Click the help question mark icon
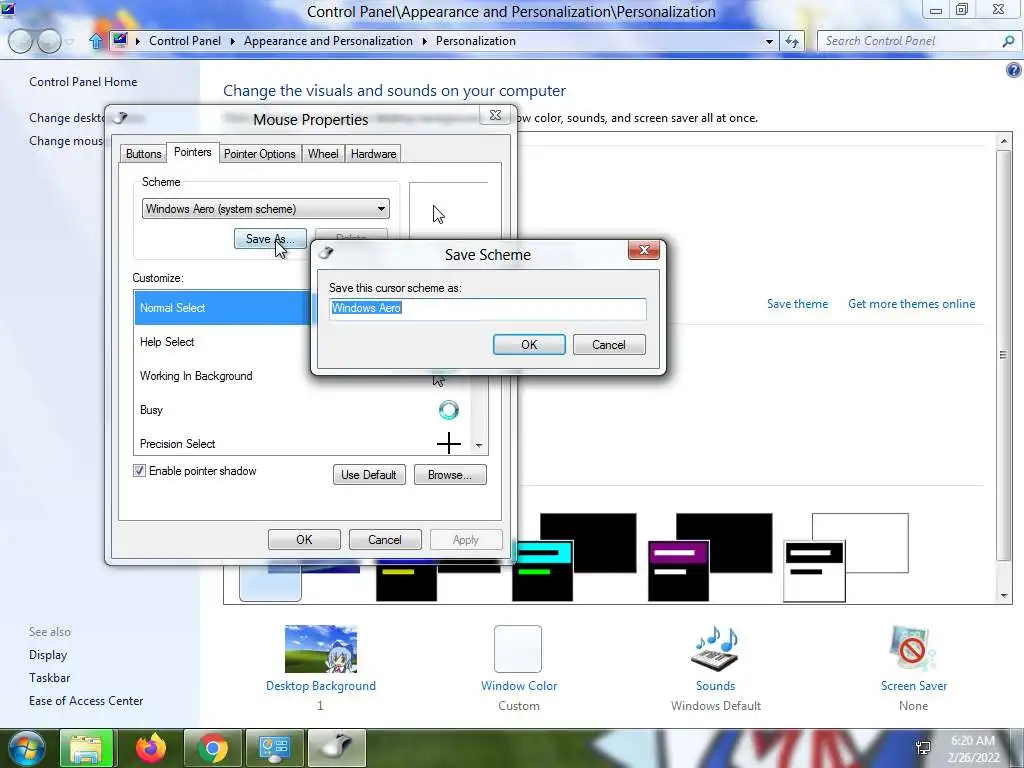This screenshot has height=768, width=1024. click(x=1014, y=71)
